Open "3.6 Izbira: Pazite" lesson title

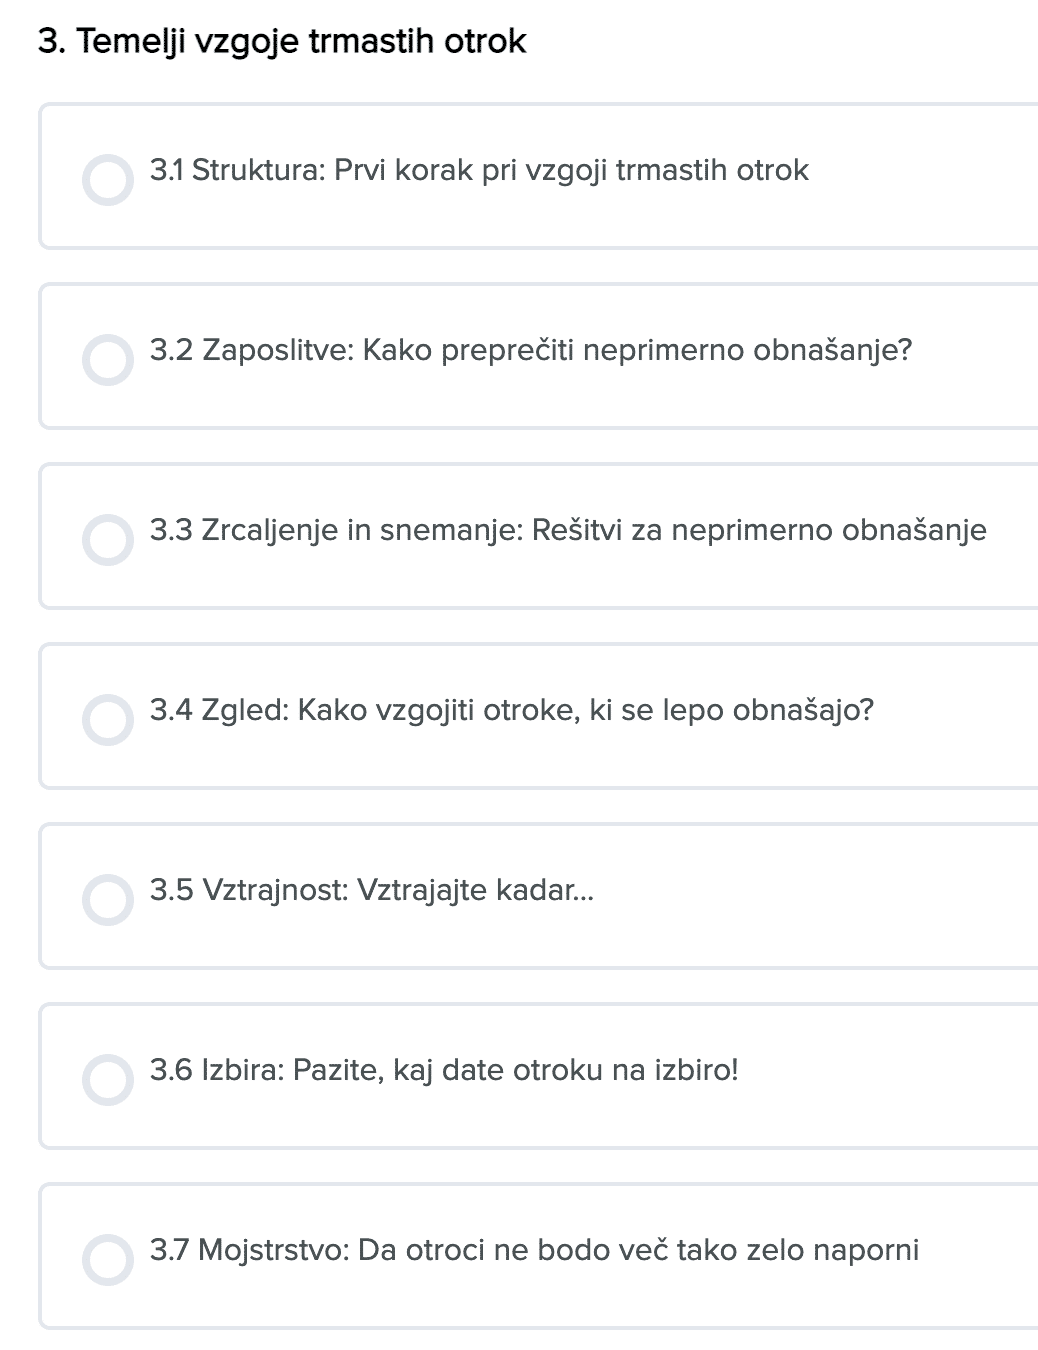tap(444, 1070)
